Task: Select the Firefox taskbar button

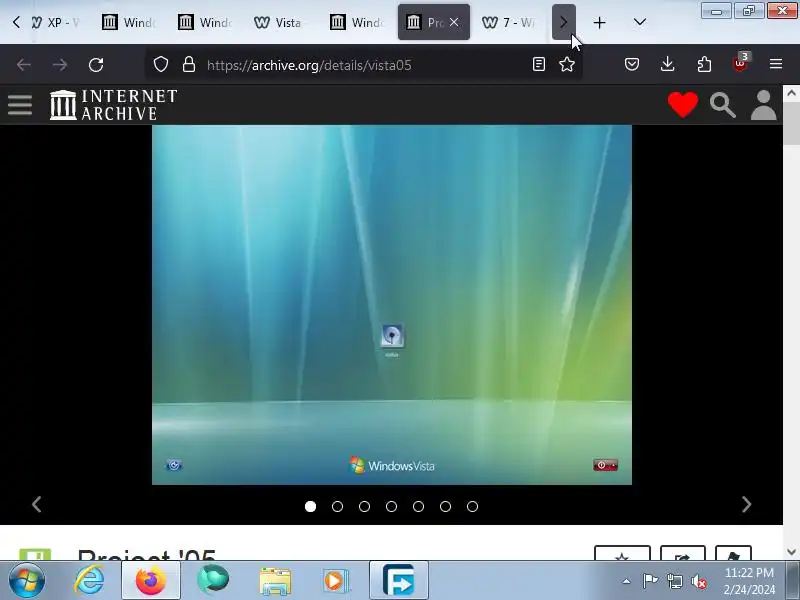Action: coord(151,580)
